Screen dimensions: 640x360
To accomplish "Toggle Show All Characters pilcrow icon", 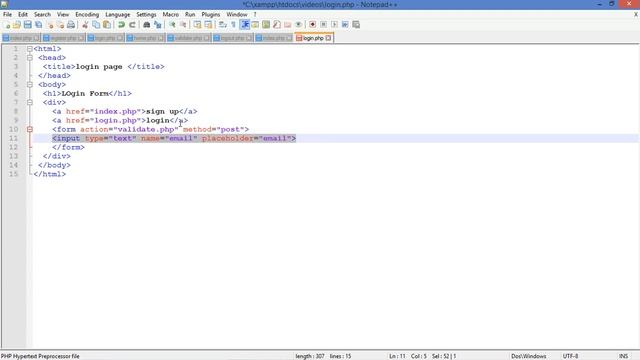I will click(x=233, y=25).
